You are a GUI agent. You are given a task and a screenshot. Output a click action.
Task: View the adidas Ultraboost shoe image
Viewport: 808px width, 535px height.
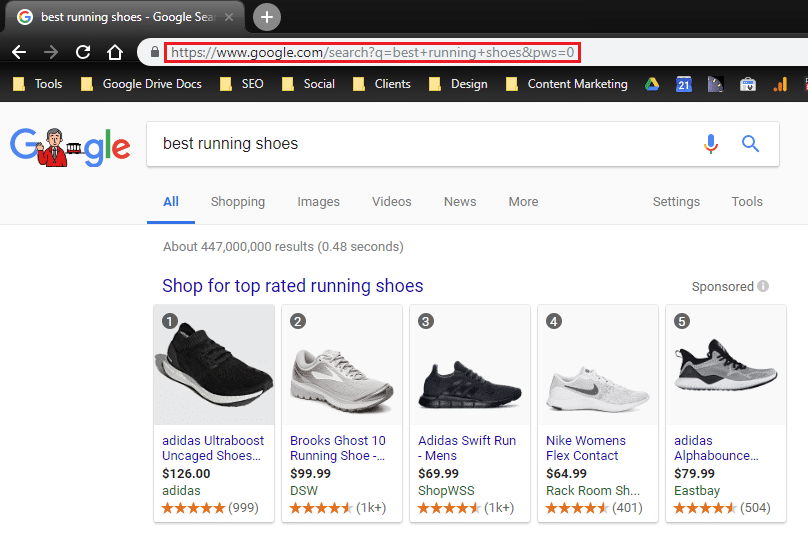214,364
